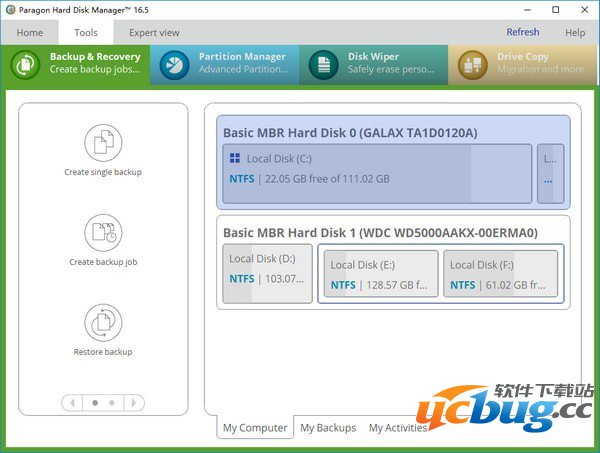Viewport: 600px width, 453px height.
Task: Open the Drive Copy migration icon
Action: [x=472, y=64]
